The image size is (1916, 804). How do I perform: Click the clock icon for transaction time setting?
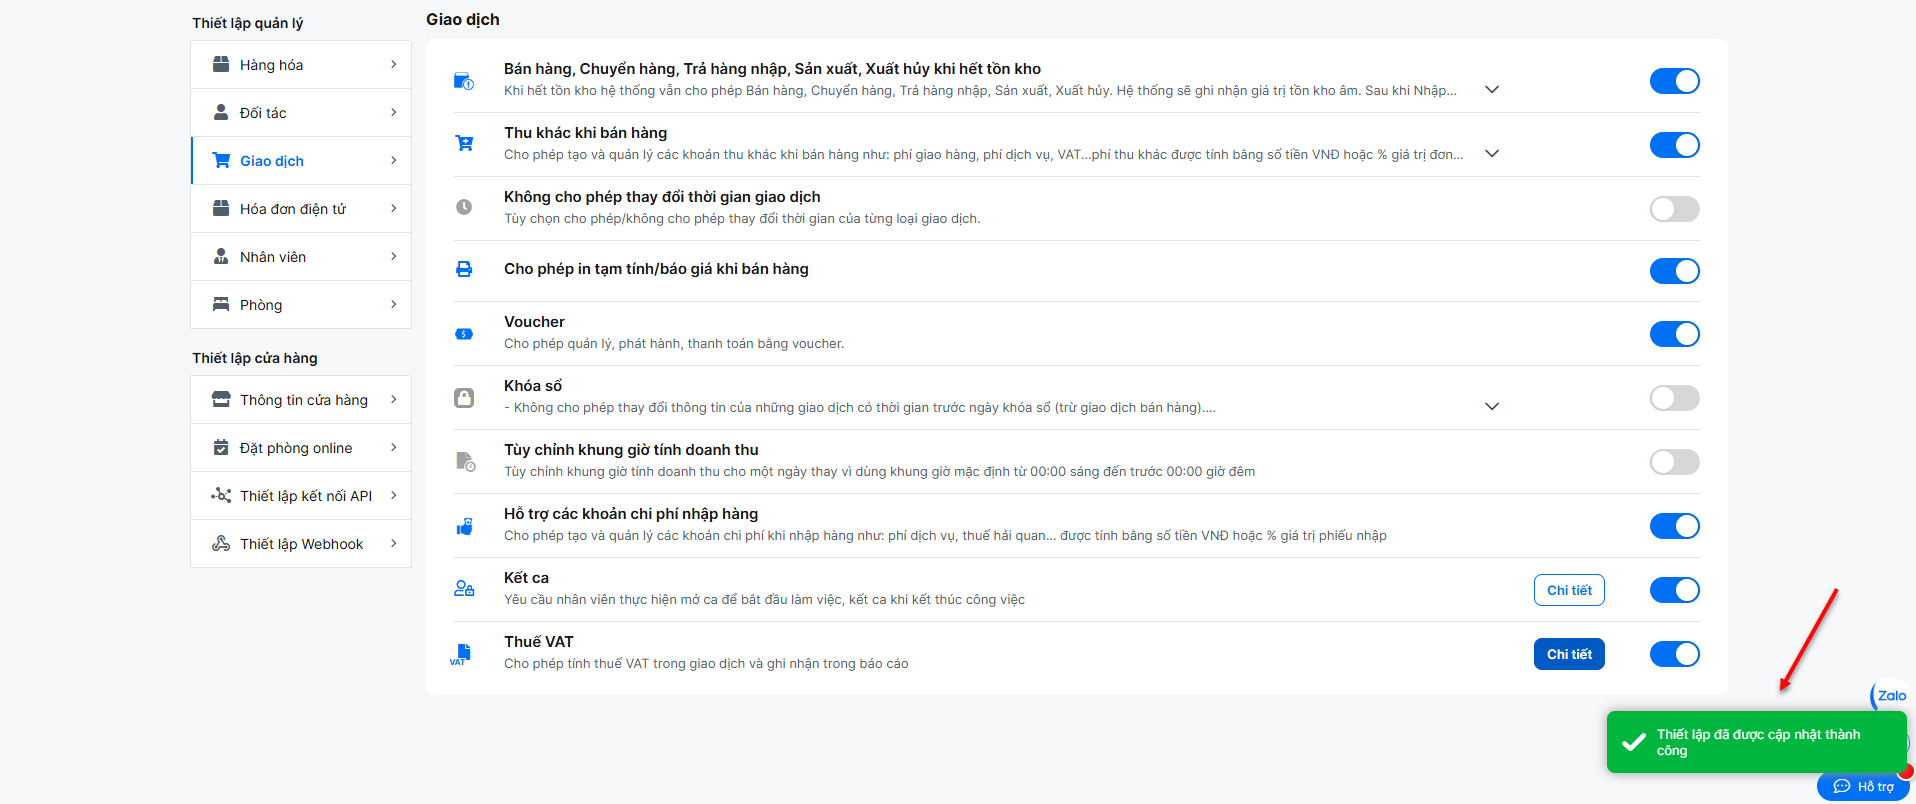[464, 207]
